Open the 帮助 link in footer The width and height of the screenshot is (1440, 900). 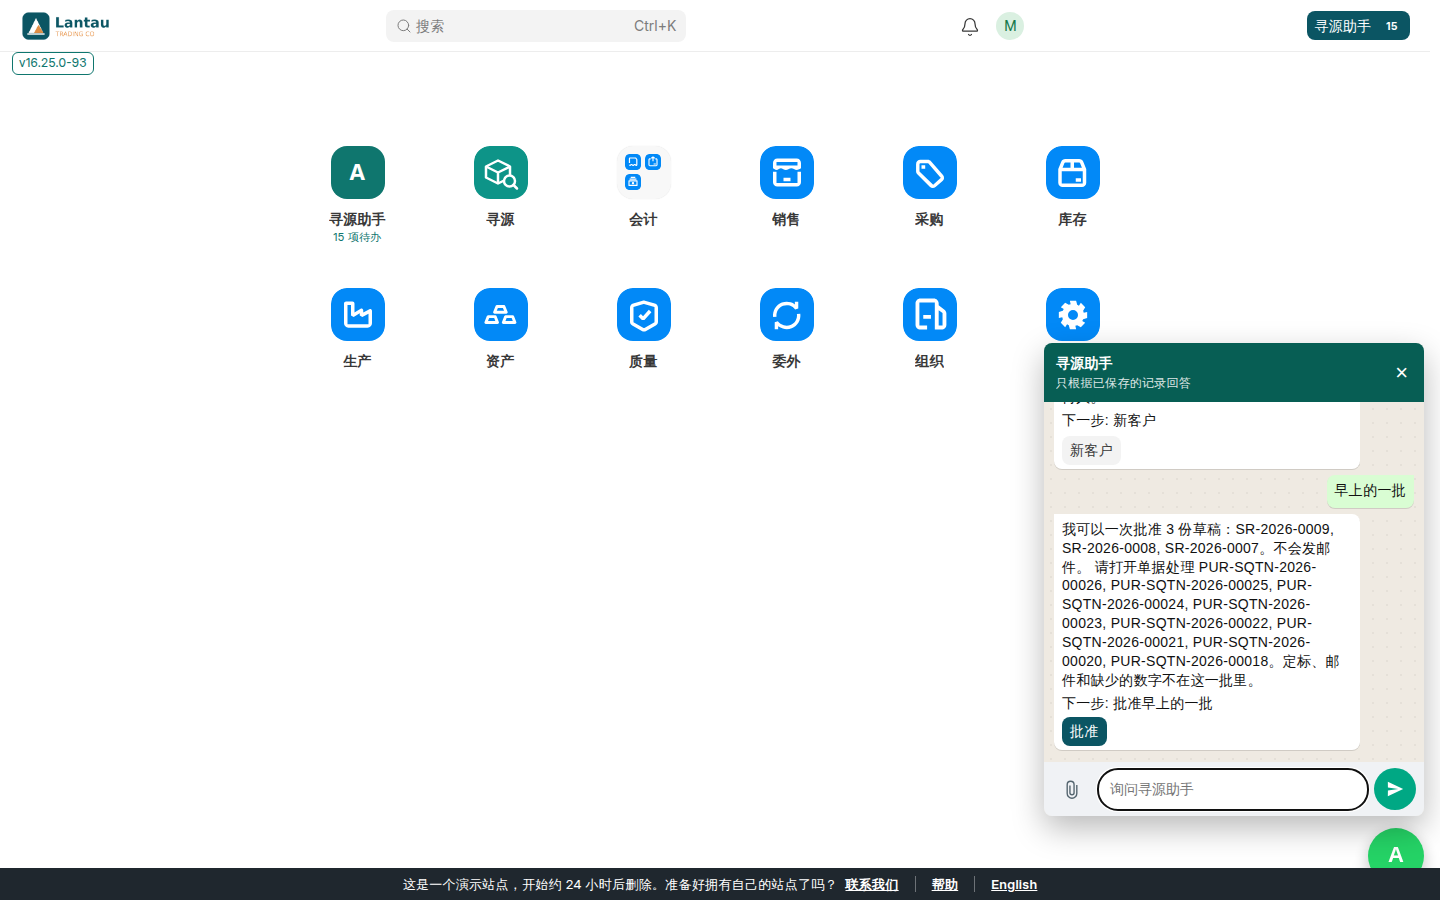pos(945,885)
